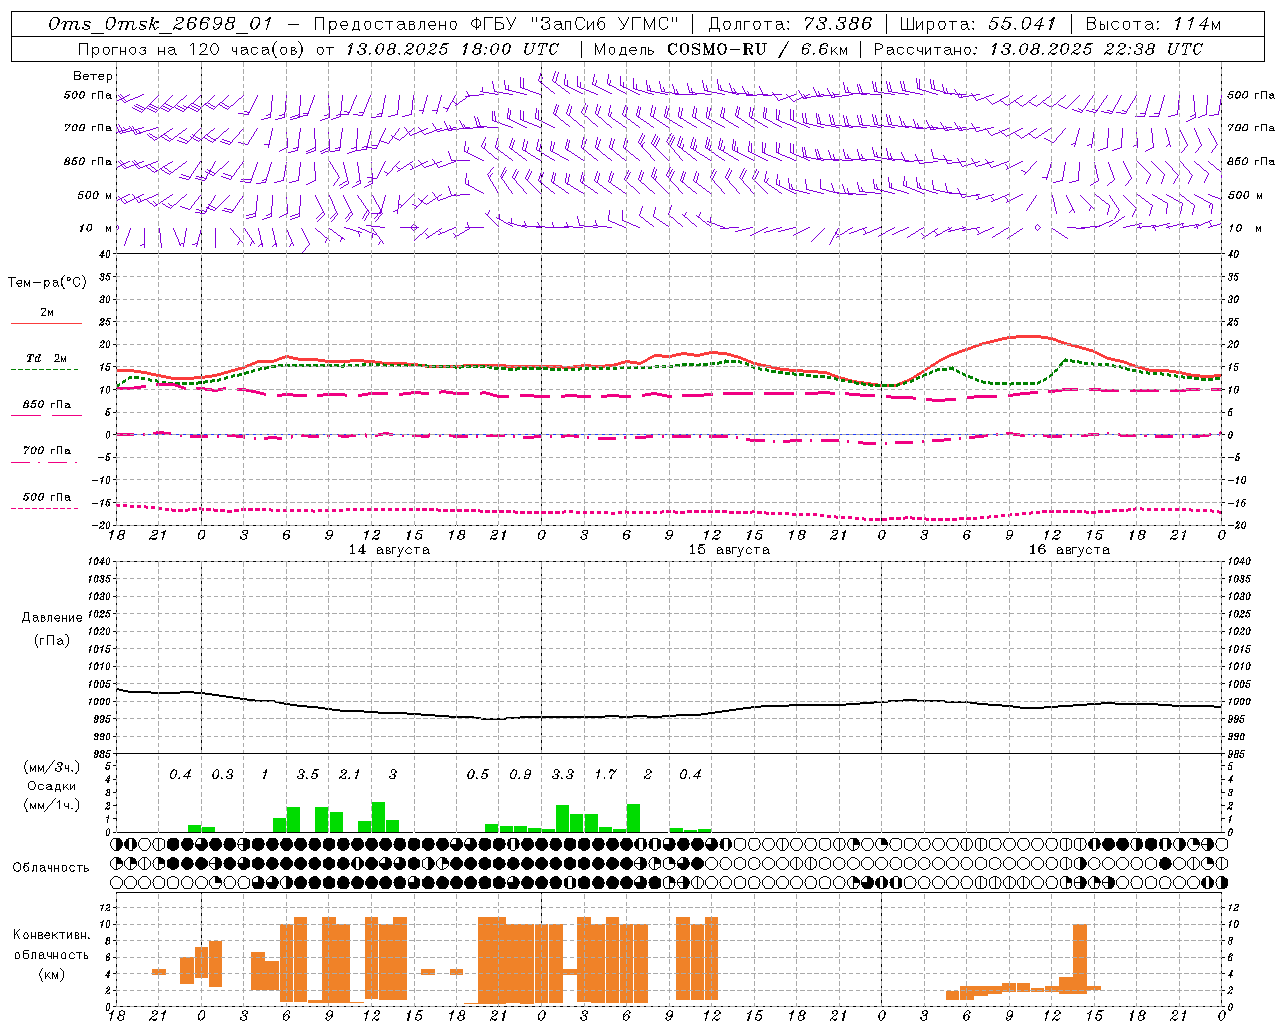Select 'Прогноз на 120 часа(ов)' forecast text
1280x1024 pixels.
(x=193, y=49)
